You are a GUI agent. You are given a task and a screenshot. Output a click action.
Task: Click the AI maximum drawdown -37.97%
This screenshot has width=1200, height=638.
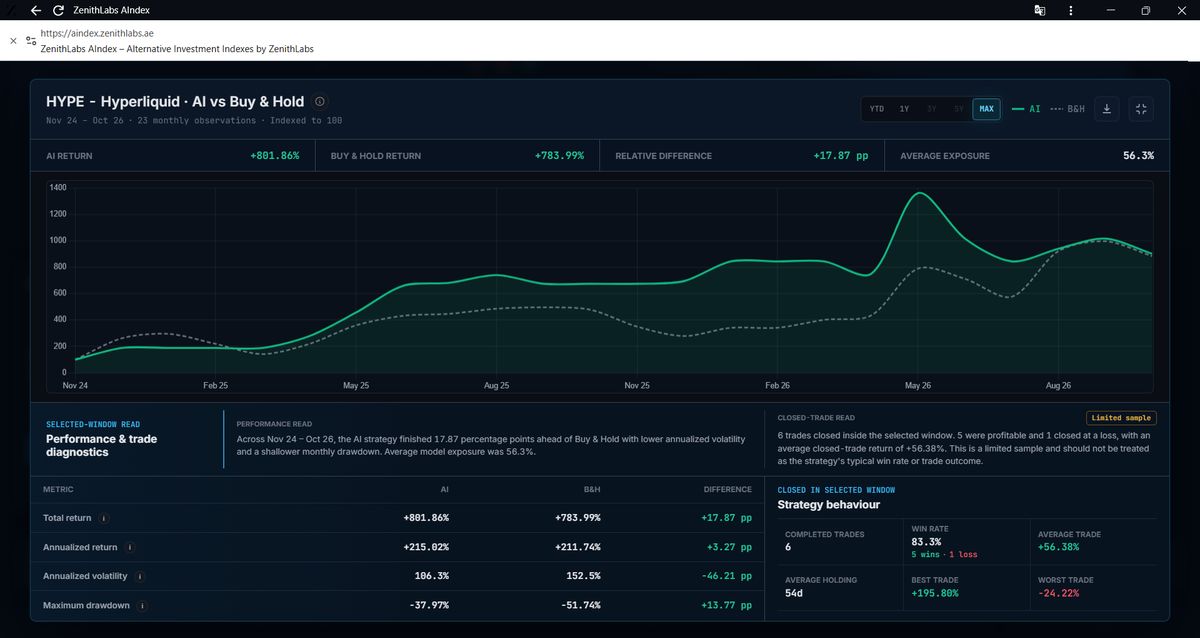[429, 605]
